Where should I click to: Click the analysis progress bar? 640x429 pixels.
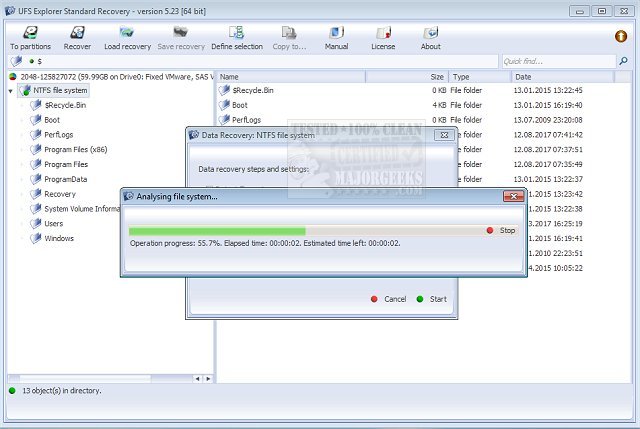(x=306, y=231)
